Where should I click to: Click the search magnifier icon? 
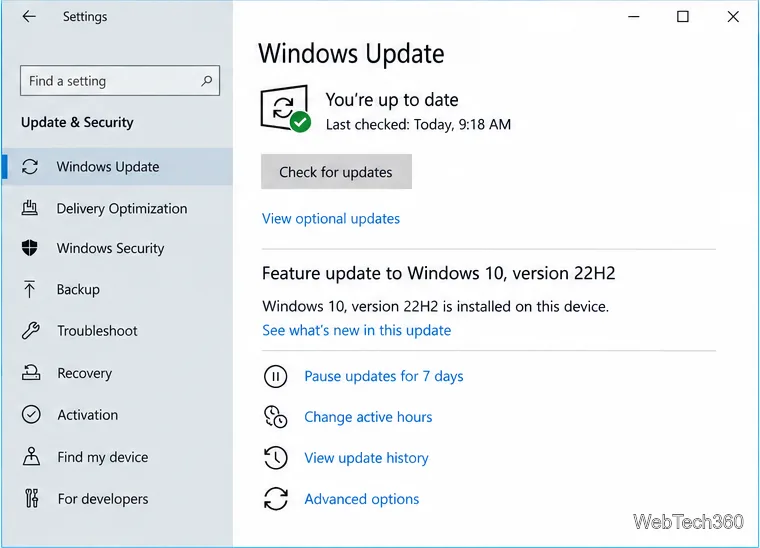coord(206,80)
